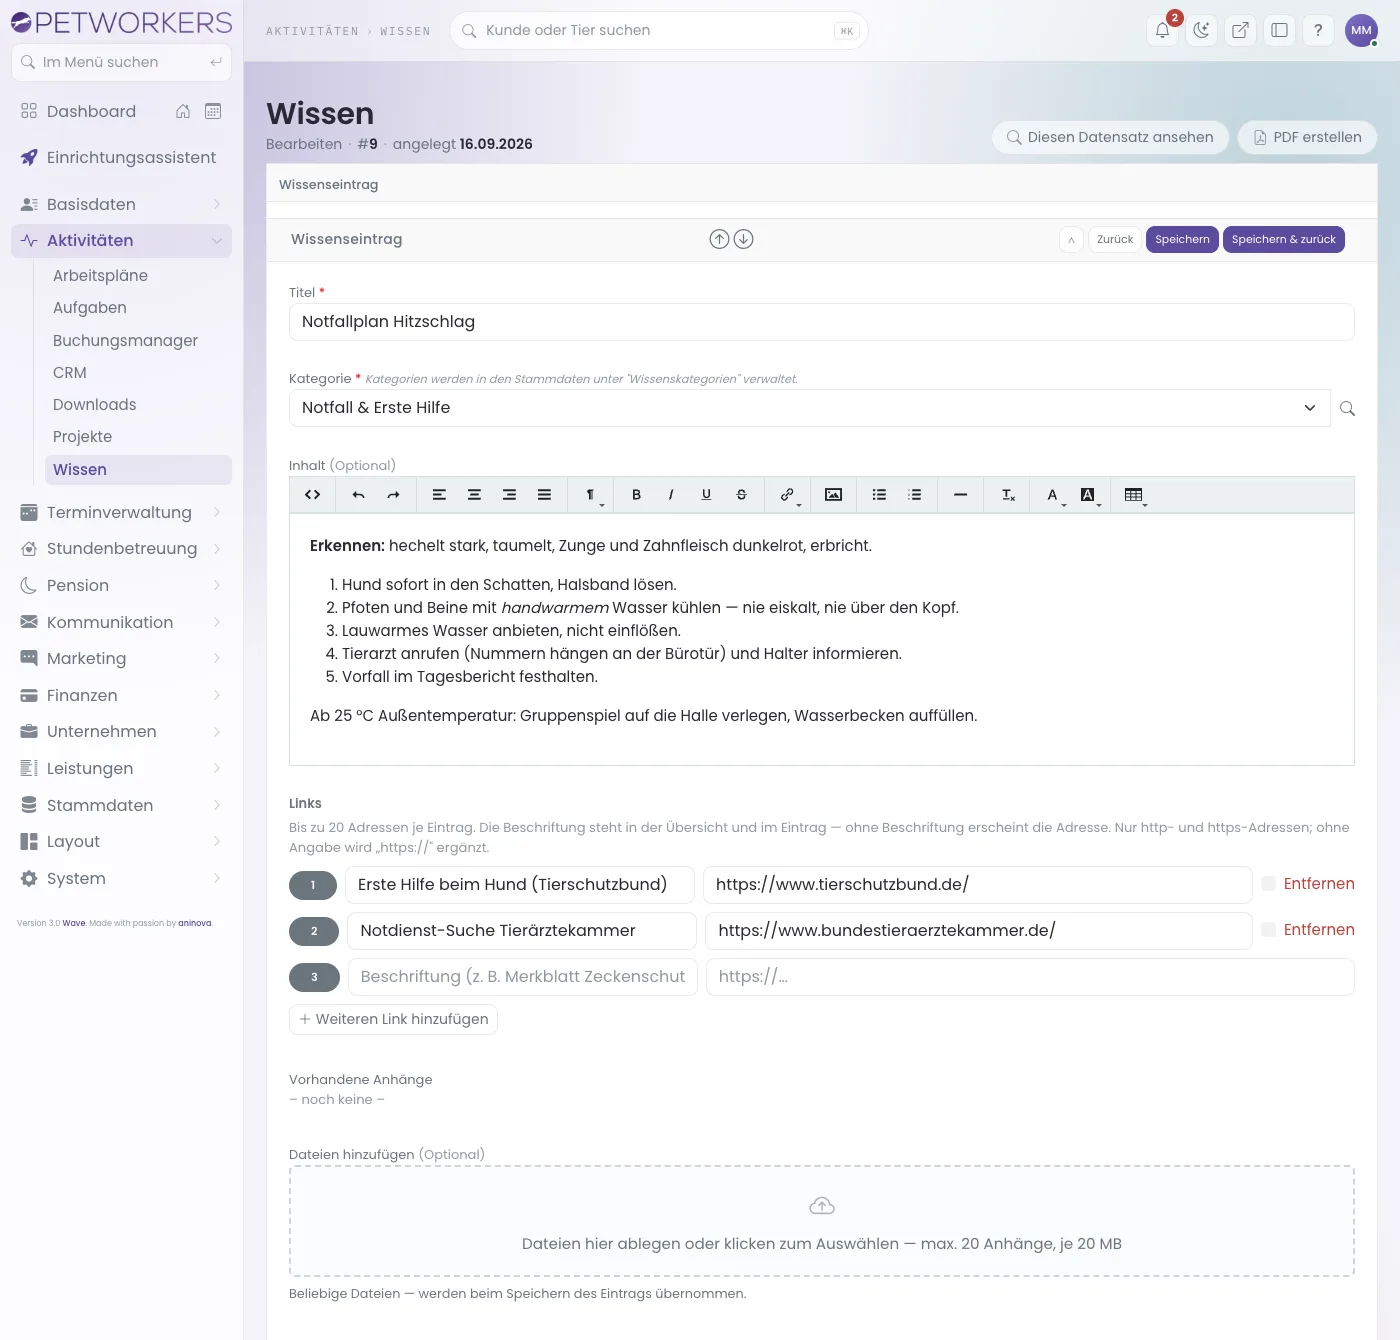This screenshot has width=1400, height=1340.
Task: Apply italic formatting in editor
Action: (671, 495)
